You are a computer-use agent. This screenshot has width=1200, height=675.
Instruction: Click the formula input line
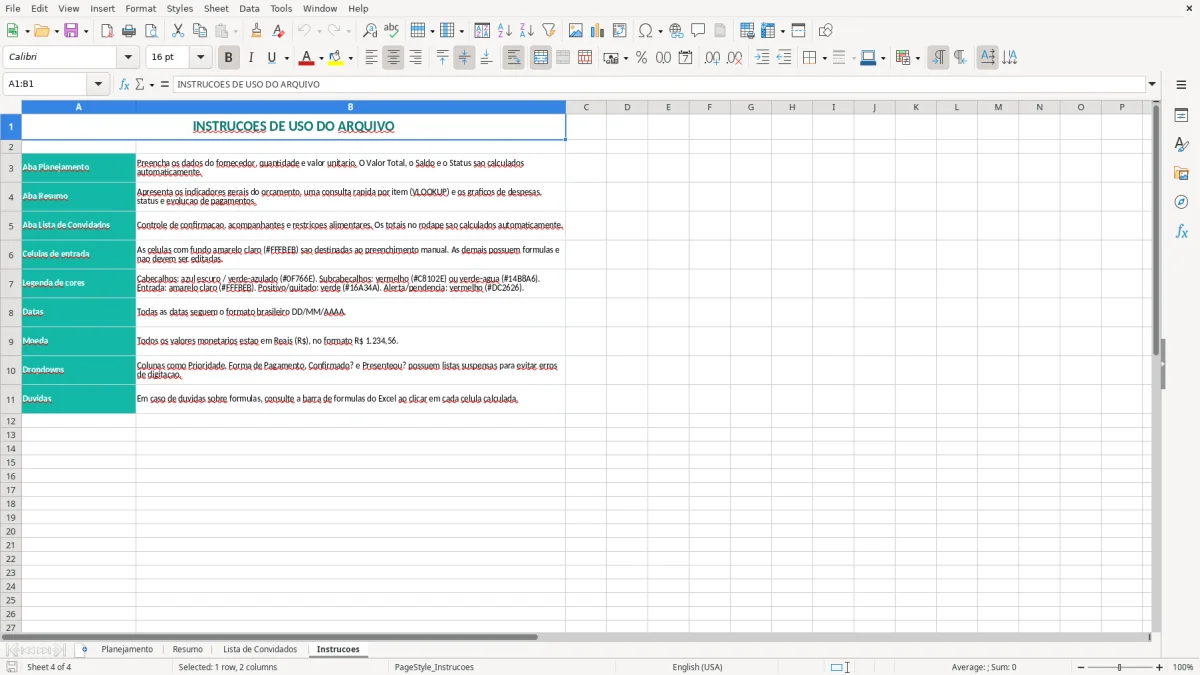(x=660, y=84)
